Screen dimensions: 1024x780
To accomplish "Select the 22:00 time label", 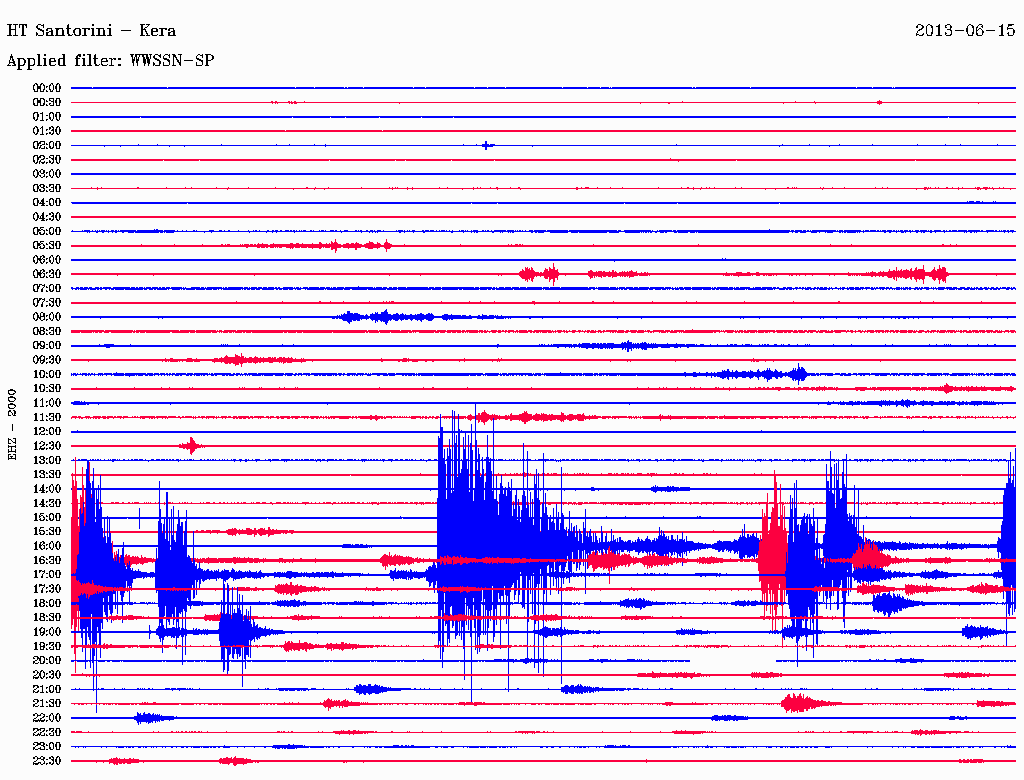I will [47, 718].
